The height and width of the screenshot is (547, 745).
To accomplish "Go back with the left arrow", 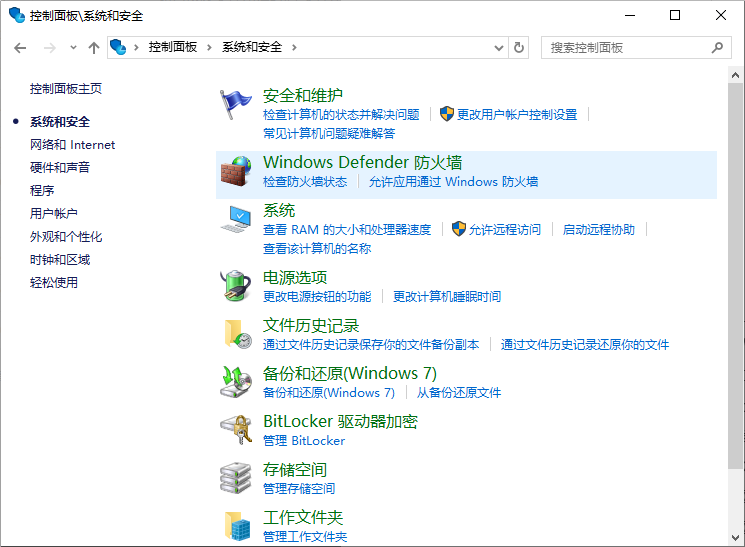I will tap(20, 48).
